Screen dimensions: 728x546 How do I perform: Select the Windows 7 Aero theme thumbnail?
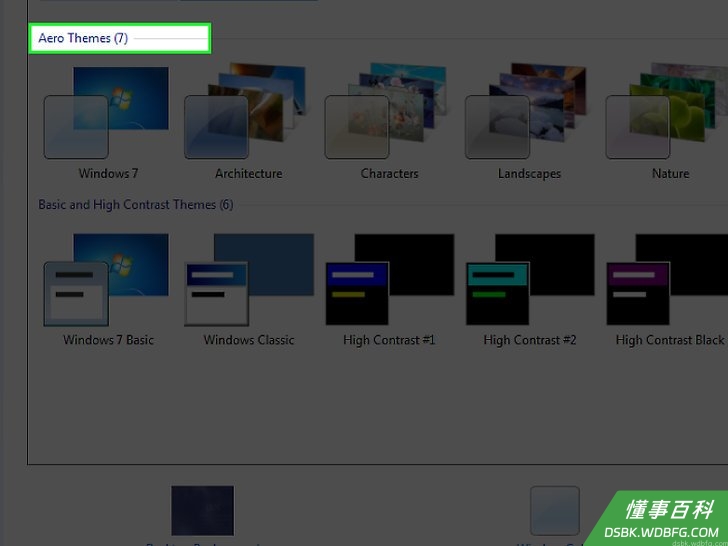click(106, 112)
